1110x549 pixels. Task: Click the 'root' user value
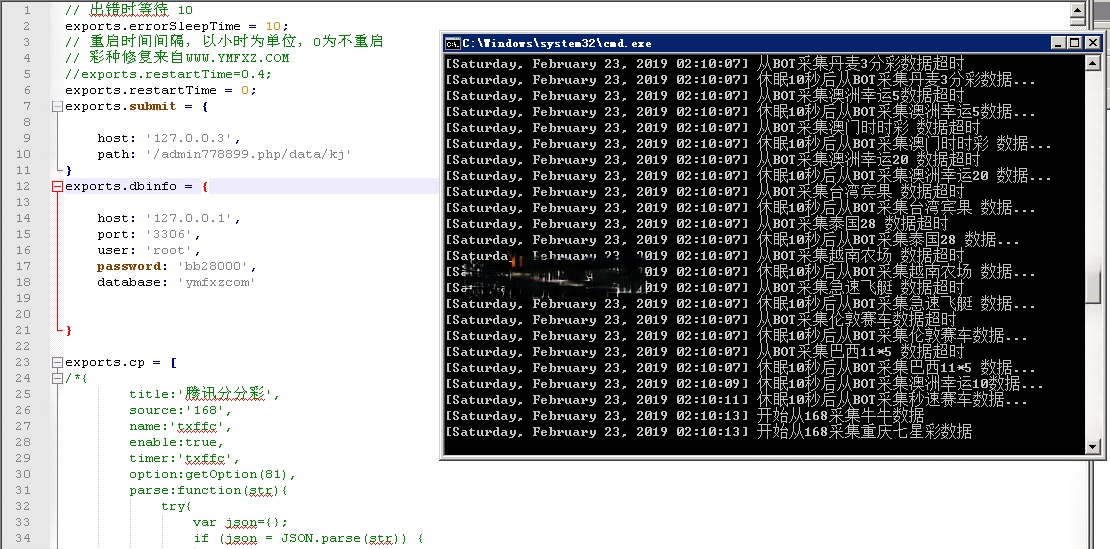170,250
